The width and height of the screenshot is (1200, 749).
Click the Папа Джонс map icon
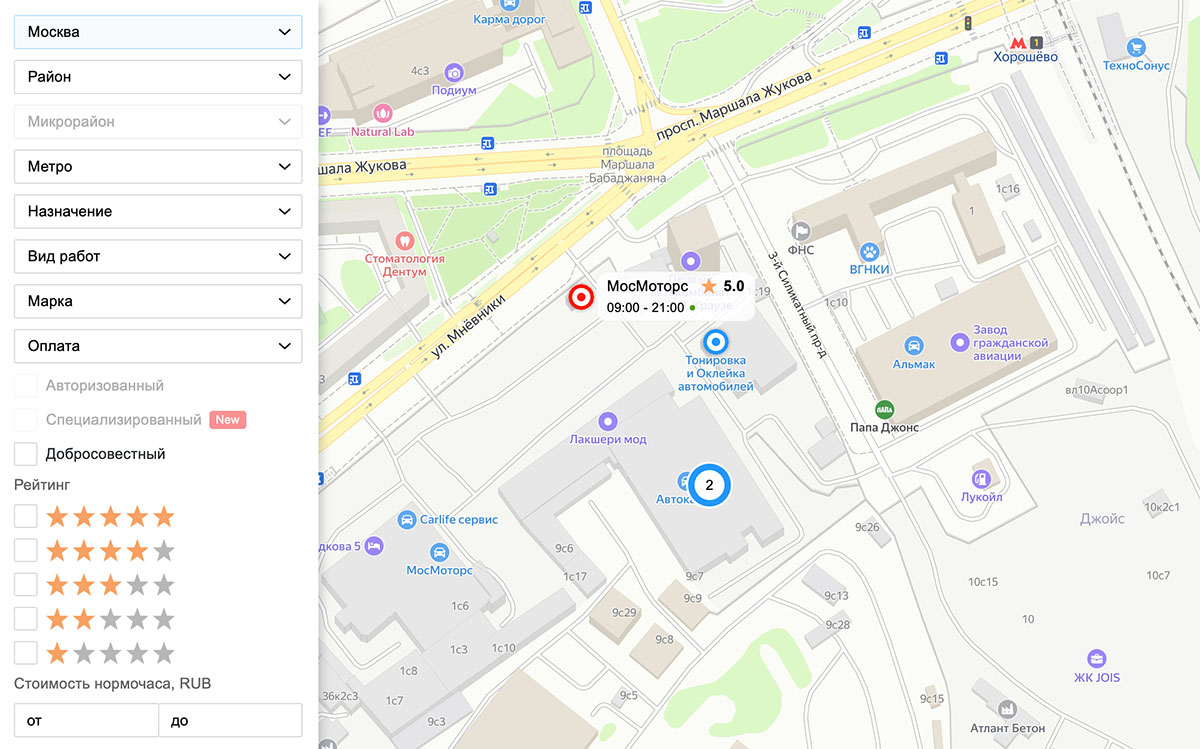[x=884, y=408]
